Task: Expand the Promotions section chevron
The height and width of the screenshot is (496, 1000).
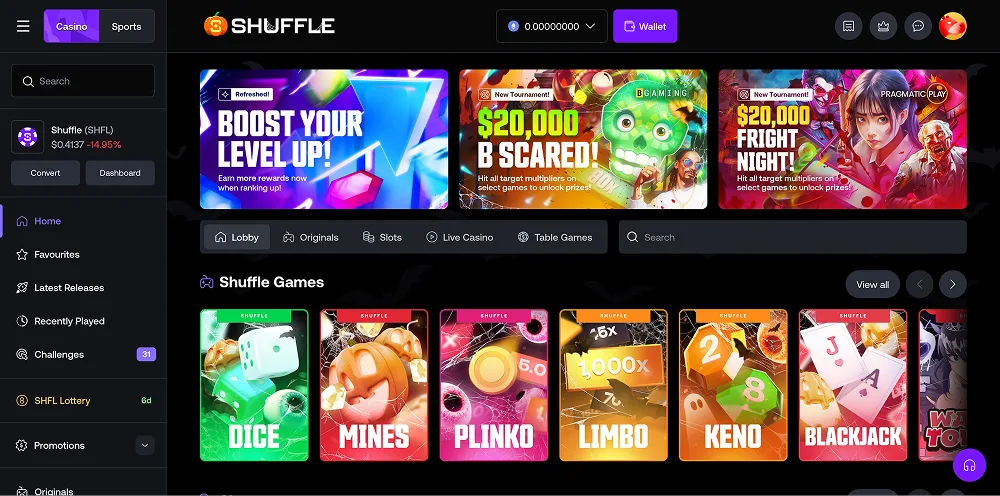Action: 145,445
